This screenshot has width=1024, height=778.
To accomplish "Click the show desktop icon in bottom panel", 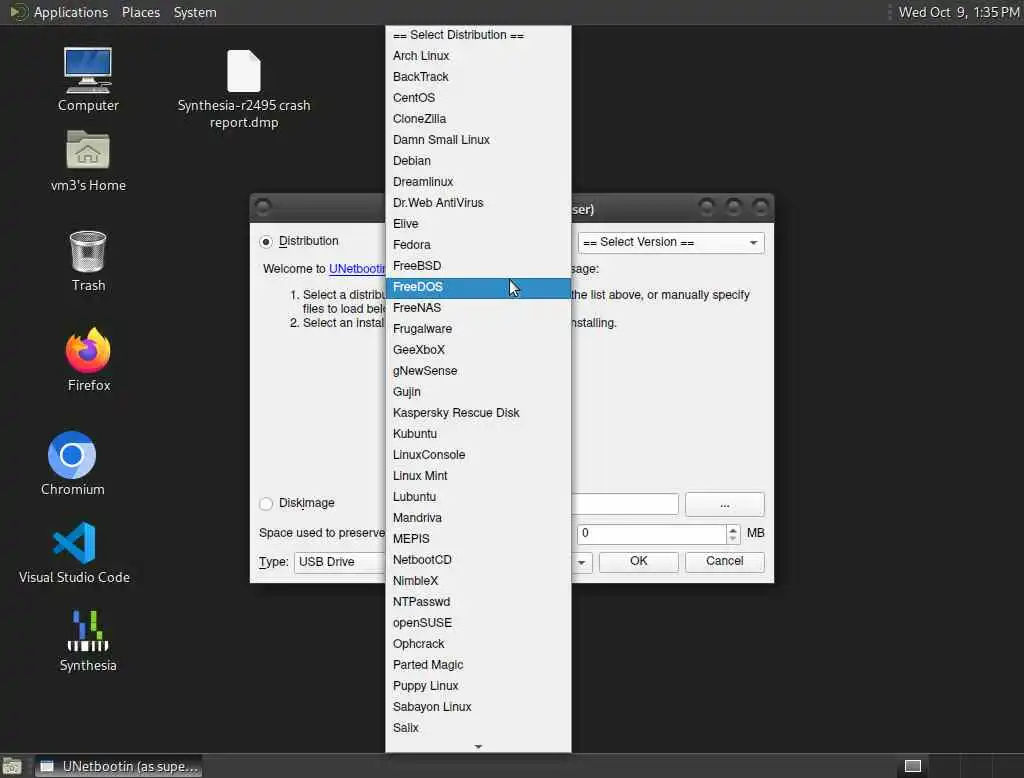I will point(12,766).
